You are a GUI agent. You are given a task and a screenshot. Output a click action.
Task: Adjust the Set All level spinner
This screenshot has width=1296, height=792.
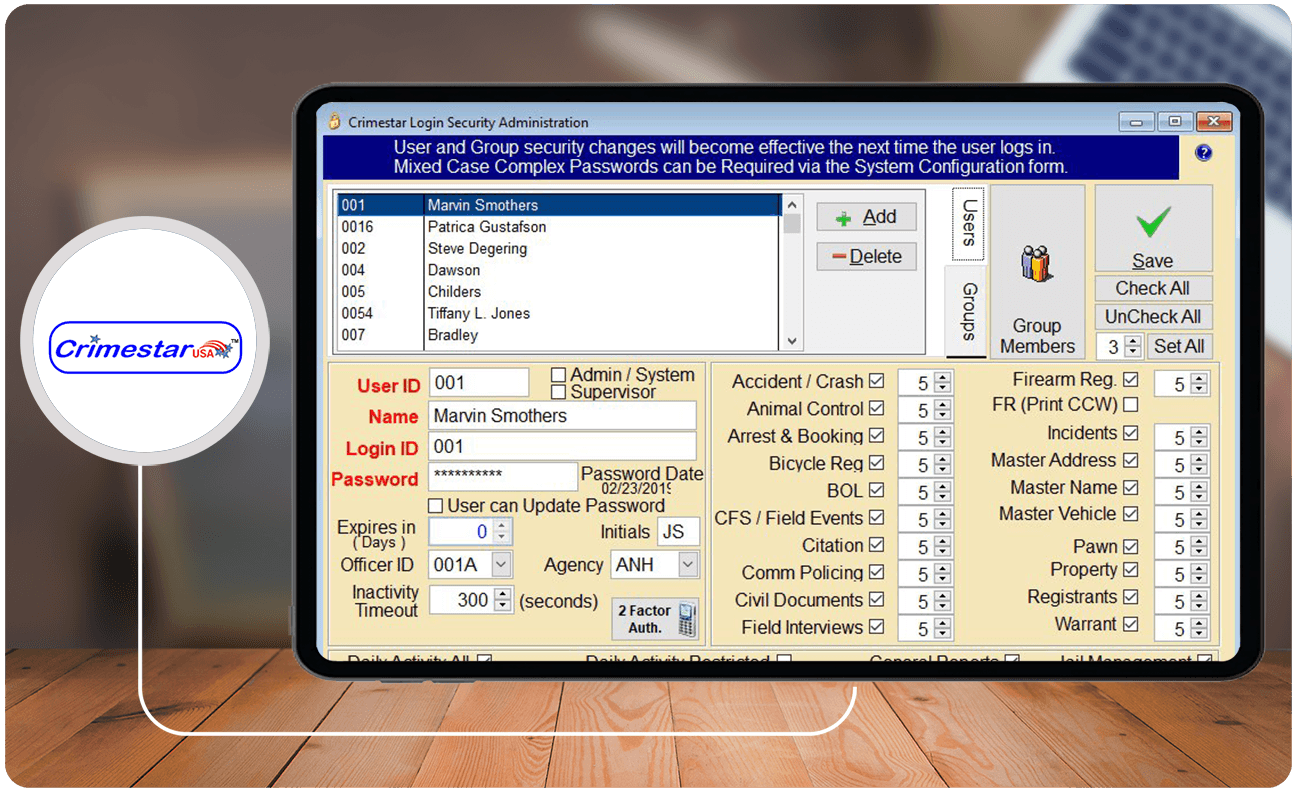[x=1132, y=347]
